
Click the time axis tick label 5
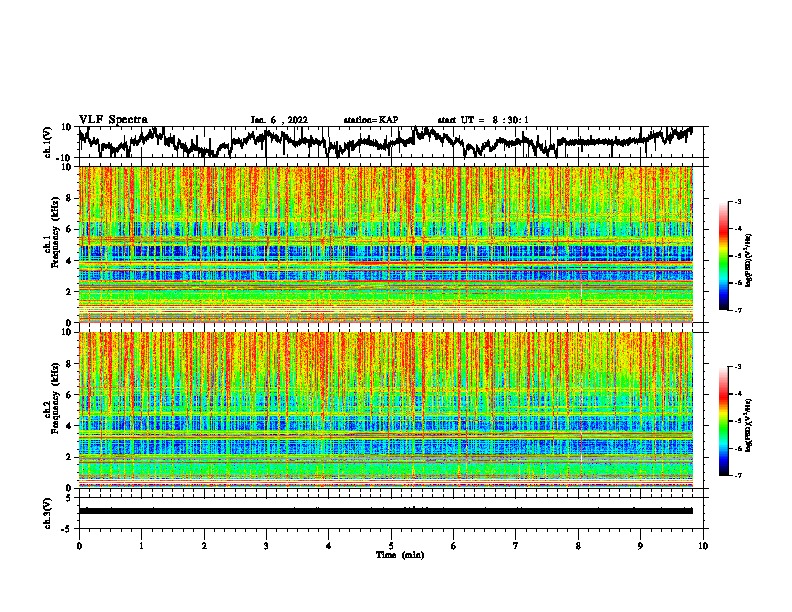click(x=391, y=546)
